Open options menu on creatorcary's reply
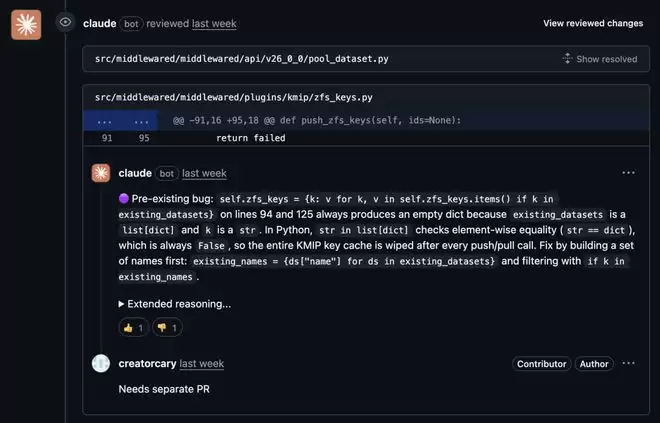Viewport: 660px width, 423px height. tap(628, 364)
